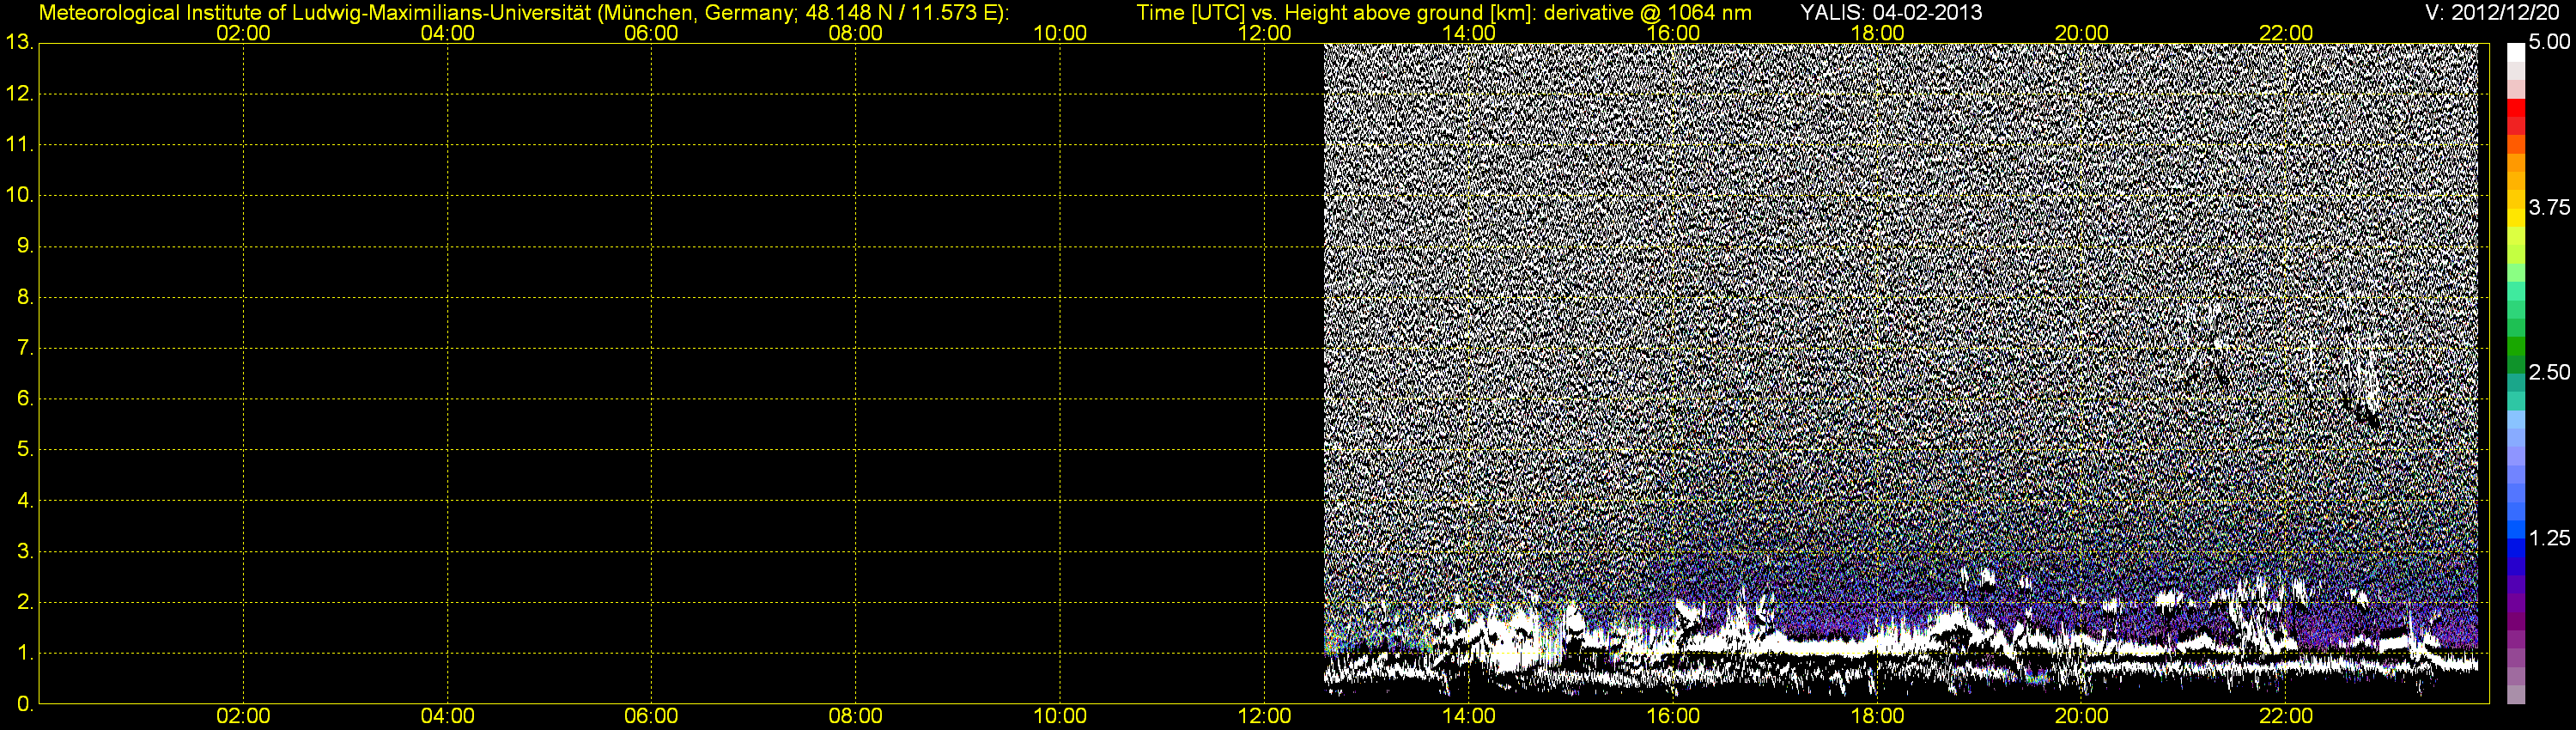The width and height of the screenshot is (2576, 730).
Task: Click the 1 km height axis label
Action: 24,653
